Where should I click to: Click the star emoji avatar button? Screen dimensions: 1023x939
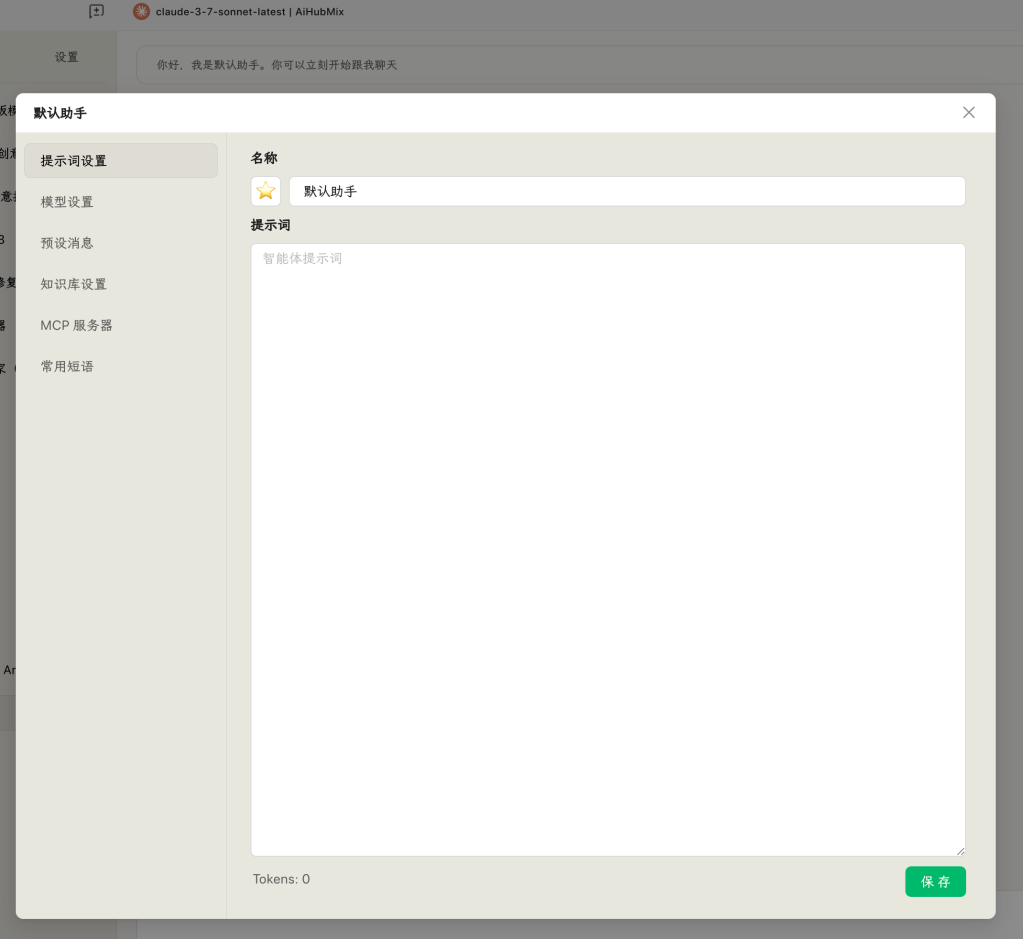(266, 191)
